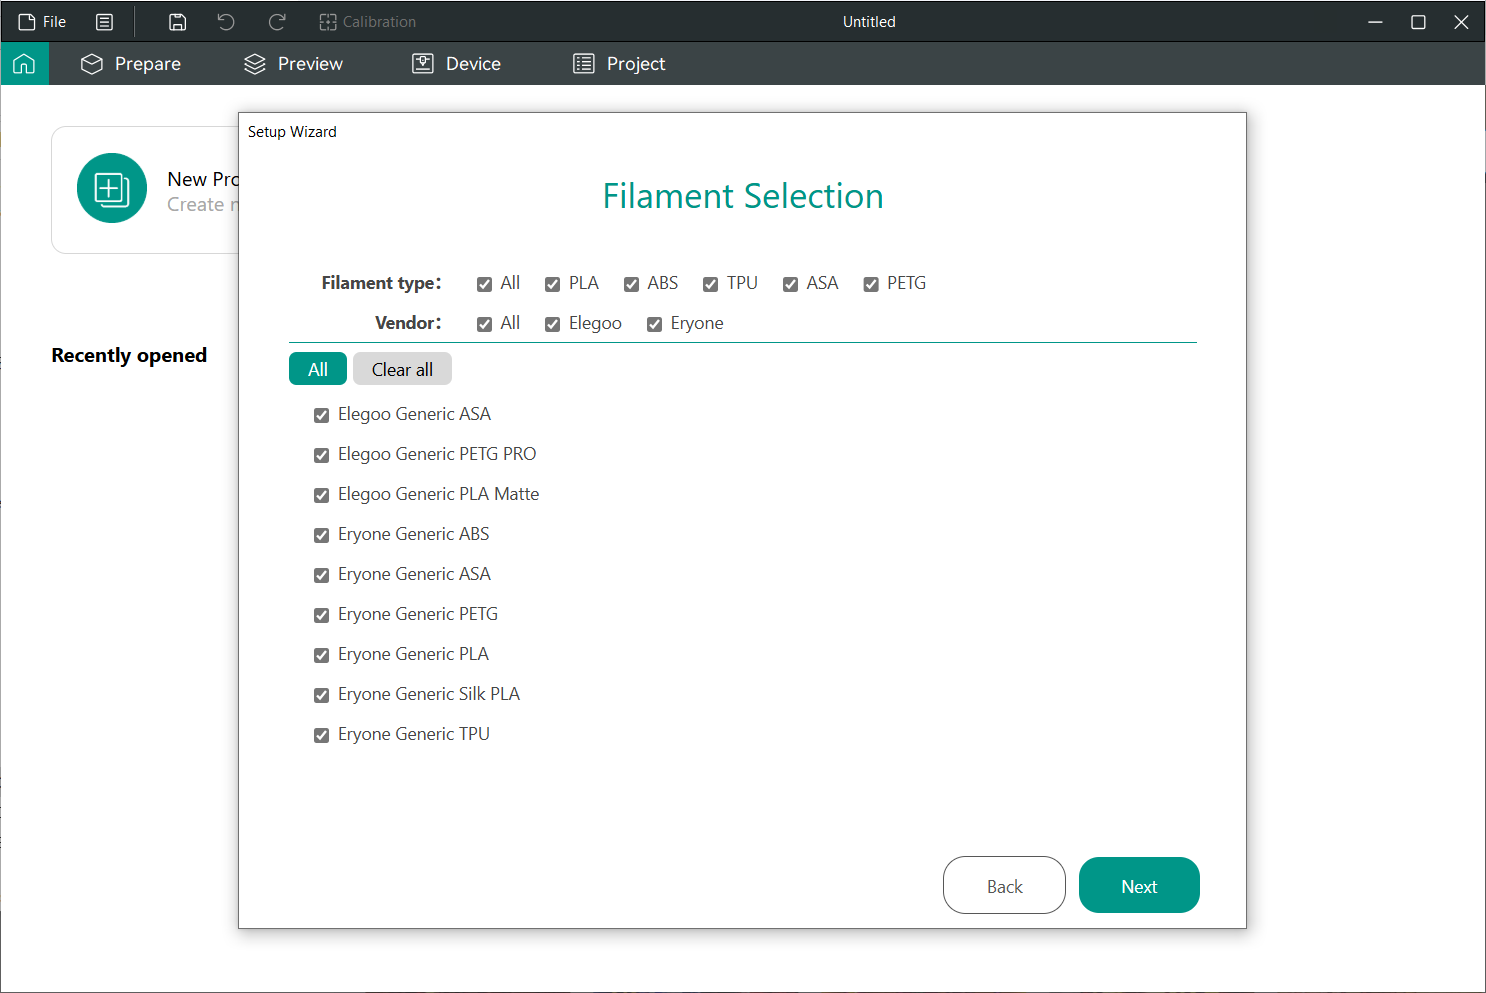1486x993 pixels.
Task: Uncheck Elegoo Generic ASA filament
Action: [x=321, y=415]
